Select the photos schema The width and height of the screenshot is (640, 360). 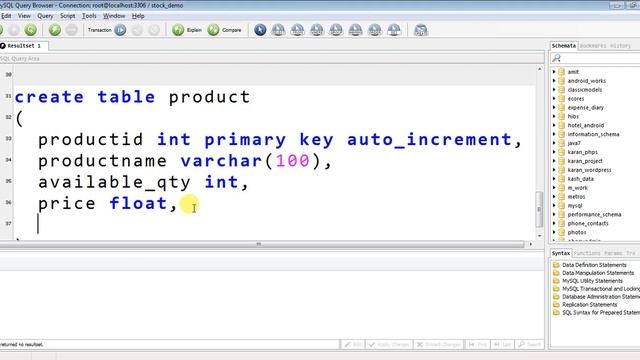pyautogui.click(x=577, y=232)
